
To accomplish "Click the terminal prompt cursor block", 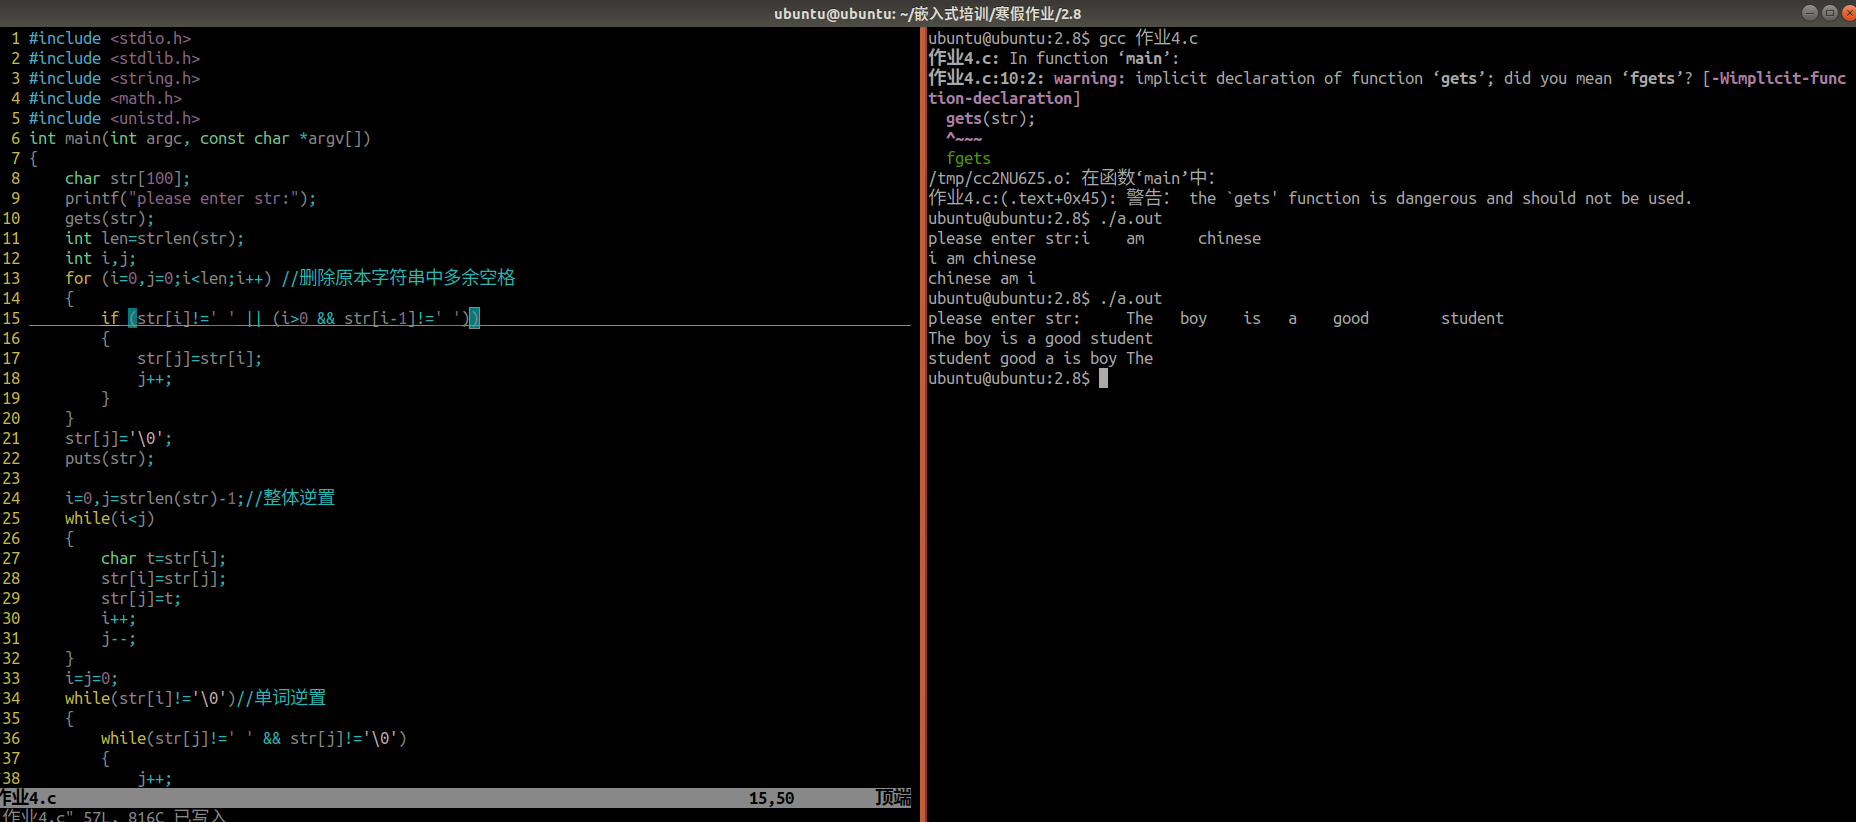I will (1103, 378).
